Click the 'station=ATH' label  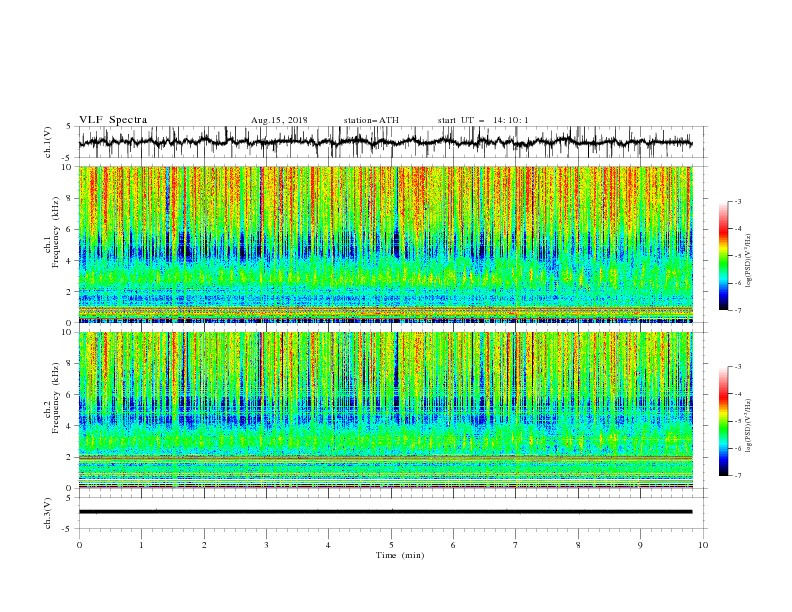(x=371, y=120)
